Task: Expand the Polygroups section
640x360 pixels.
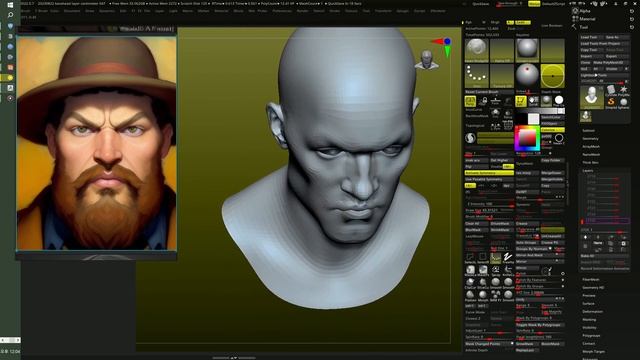Action: coord(591,336)
